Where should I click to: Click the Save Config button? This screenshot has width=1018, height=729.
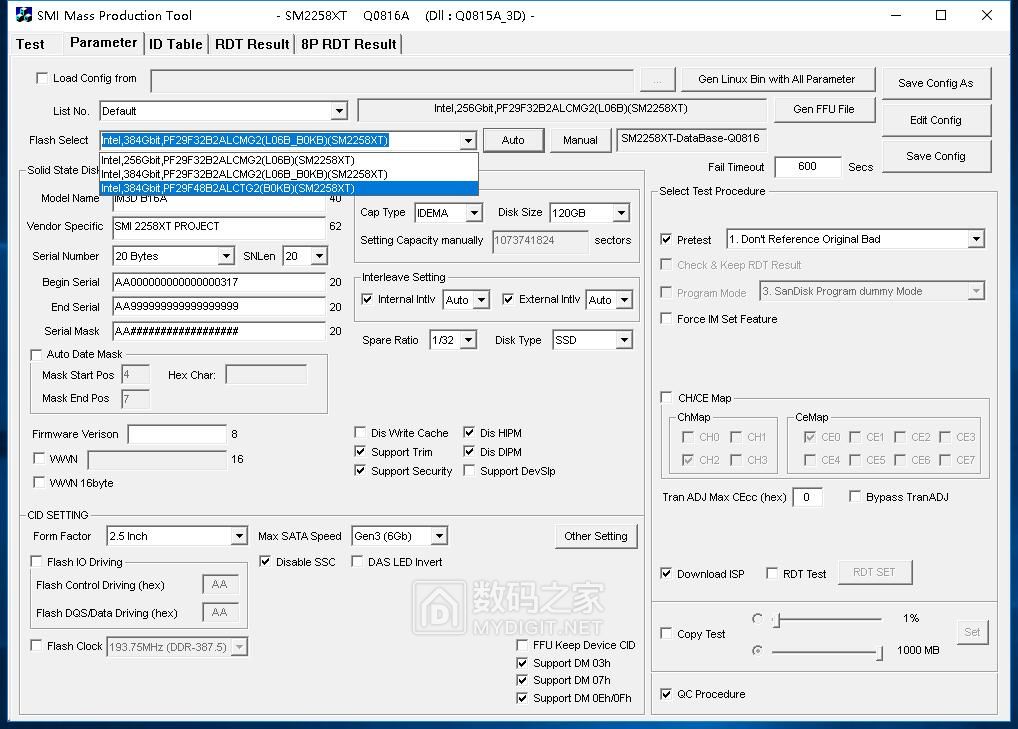coord(936,156)
